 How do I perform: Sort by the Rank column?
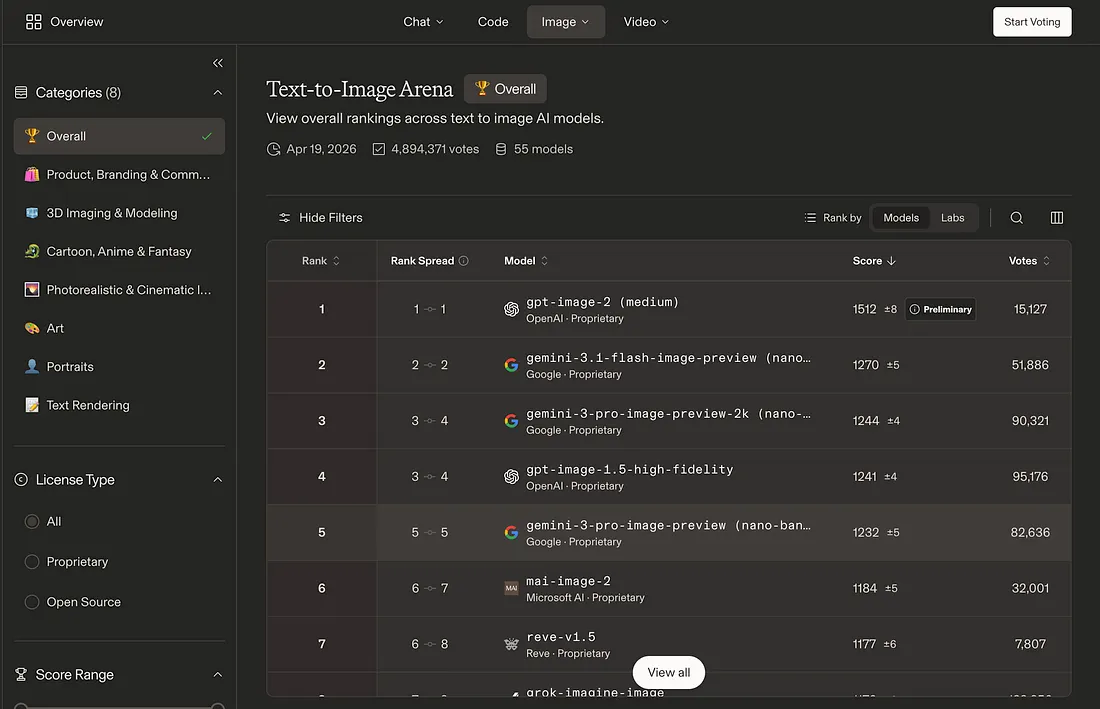321,261
